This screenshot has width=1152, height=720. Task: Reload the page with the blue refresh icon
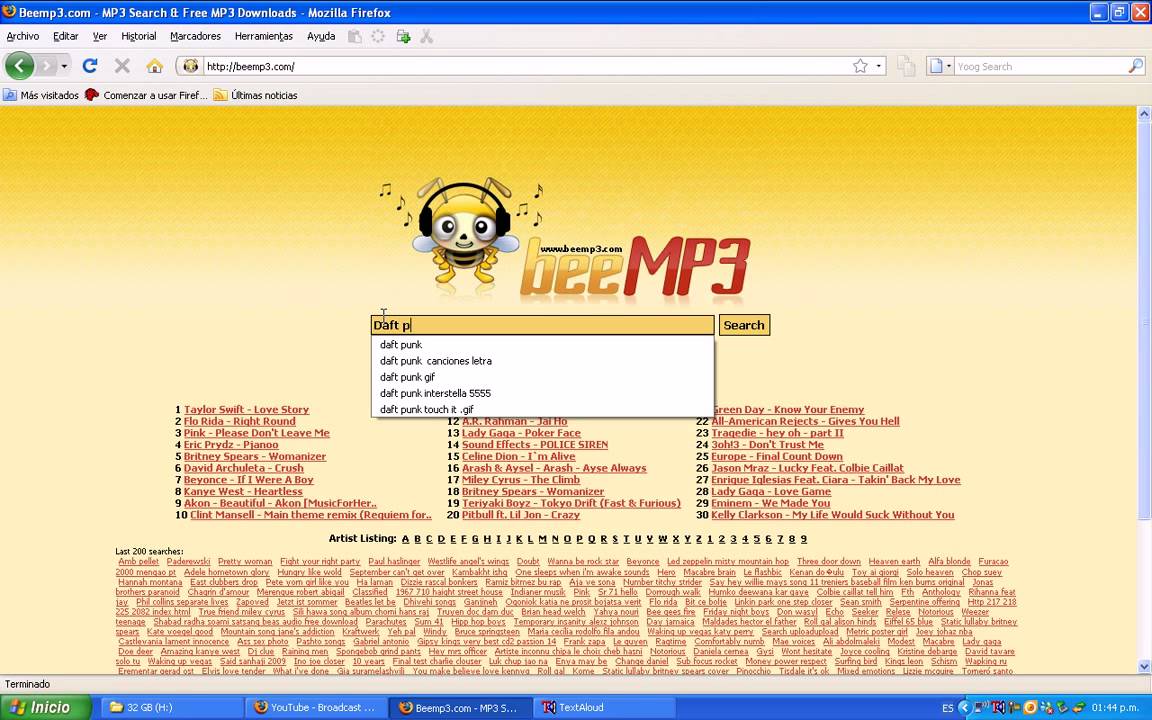pos(90,66)
